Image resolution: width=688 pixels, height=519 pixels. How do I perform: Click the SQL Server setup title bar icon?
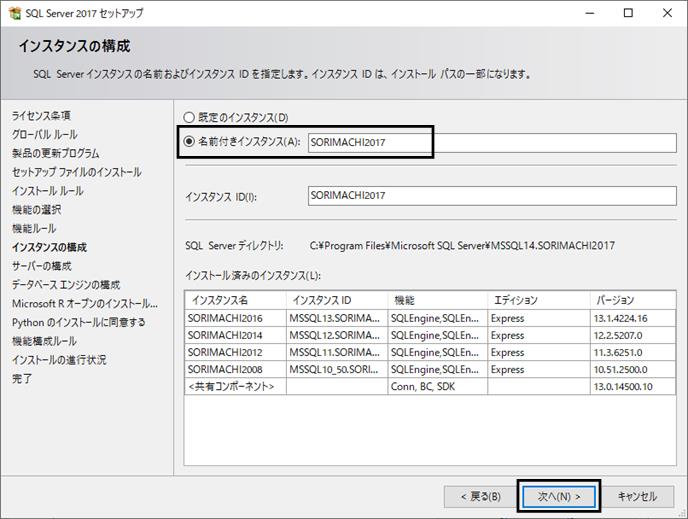coord(15,13)
